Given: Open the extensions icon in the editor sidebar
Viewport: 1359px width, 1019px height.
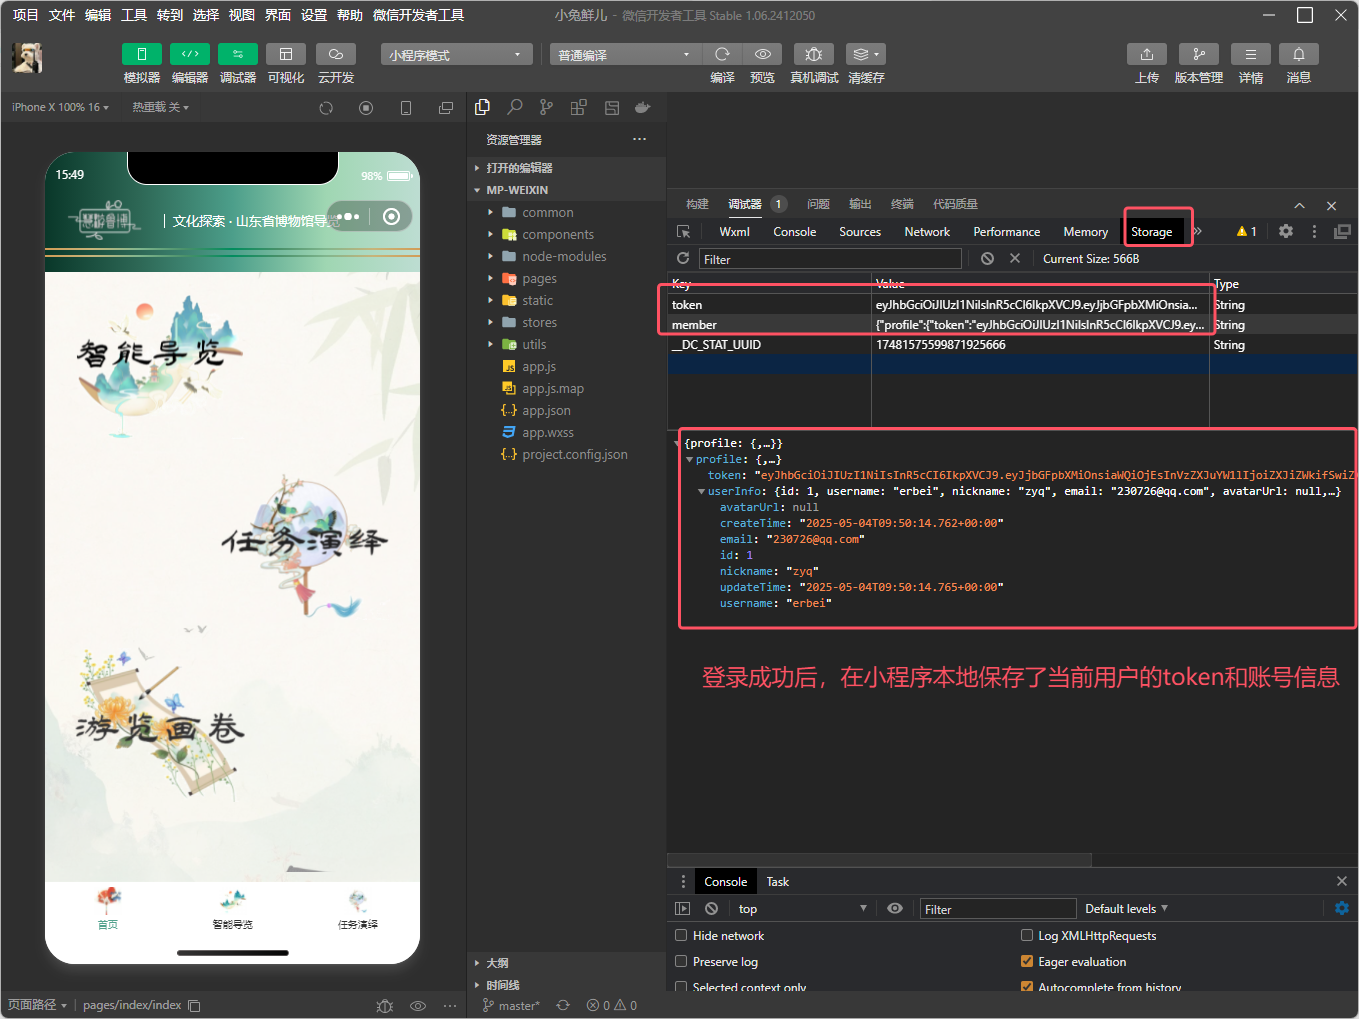Looking at the screenshot, I should tap(578, 107).
